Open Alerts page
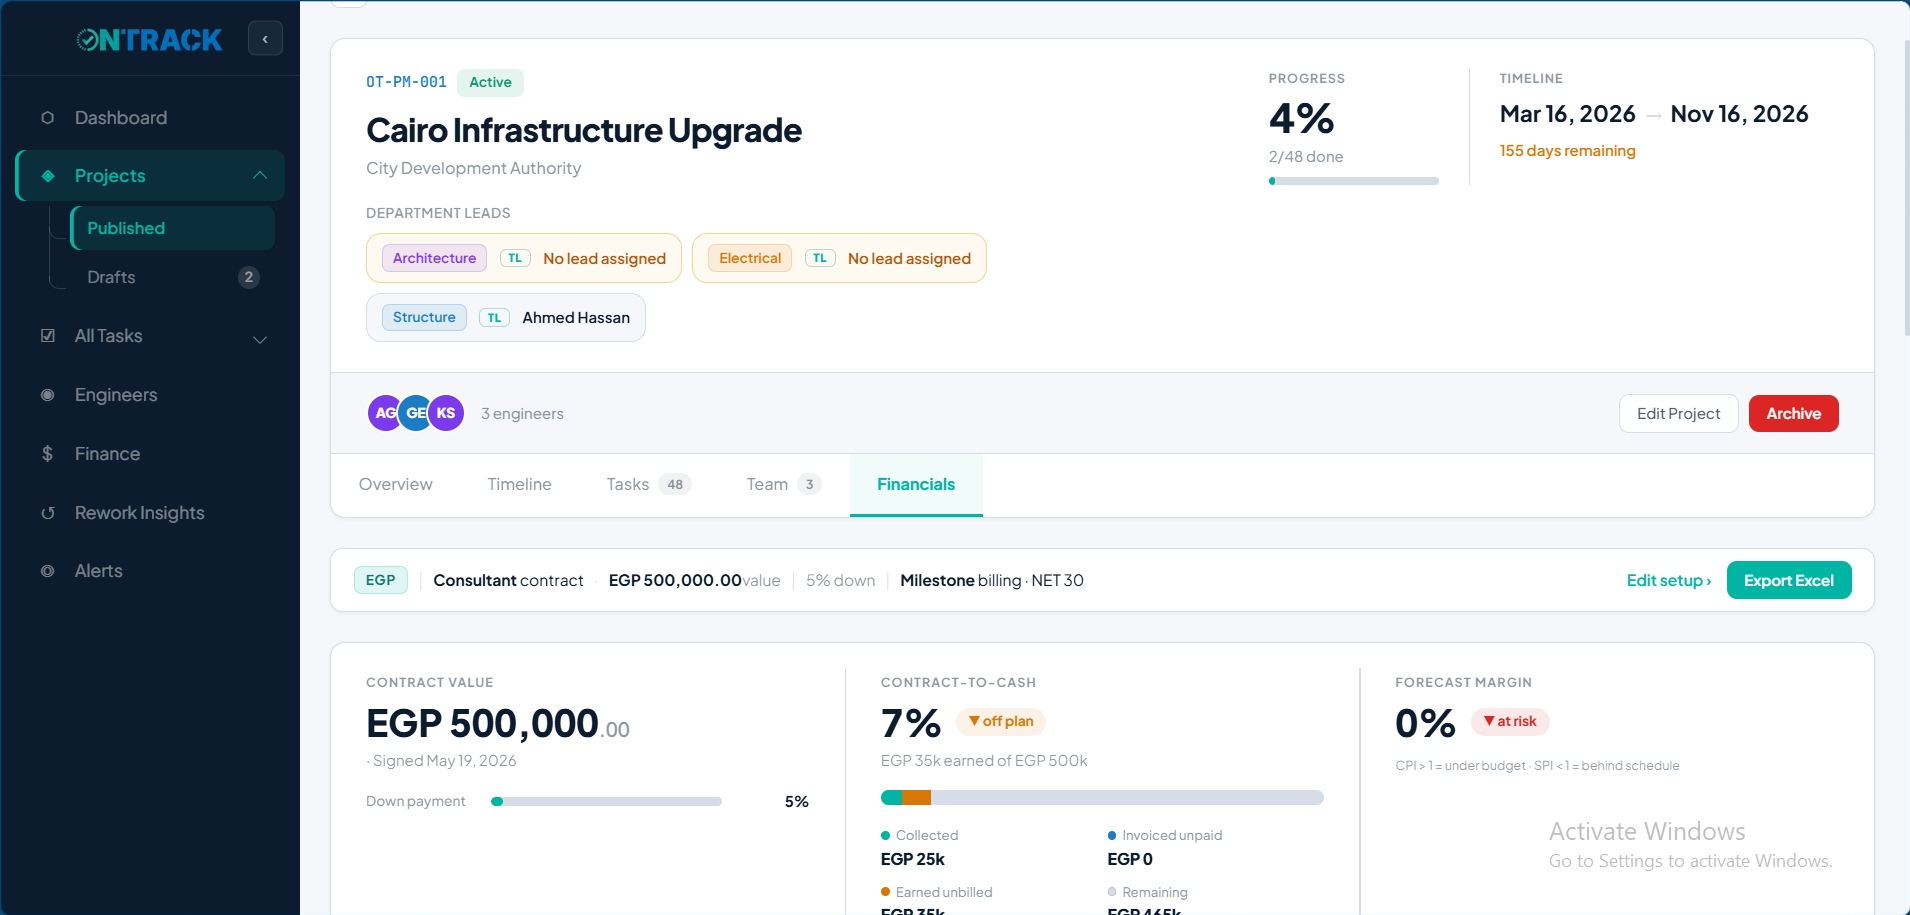 click(x=150, y=571)
